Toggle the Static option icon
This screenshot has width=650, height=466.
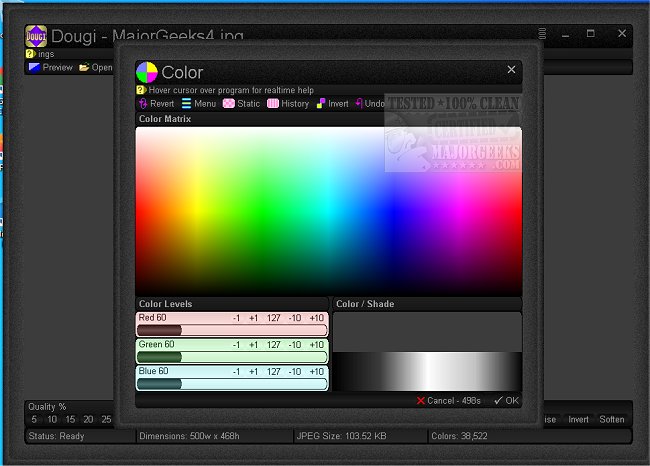point(228,104)
